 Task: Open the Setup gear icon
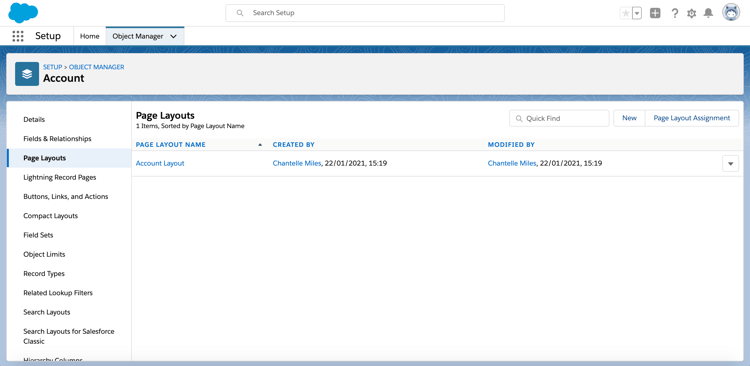[692, 13]
